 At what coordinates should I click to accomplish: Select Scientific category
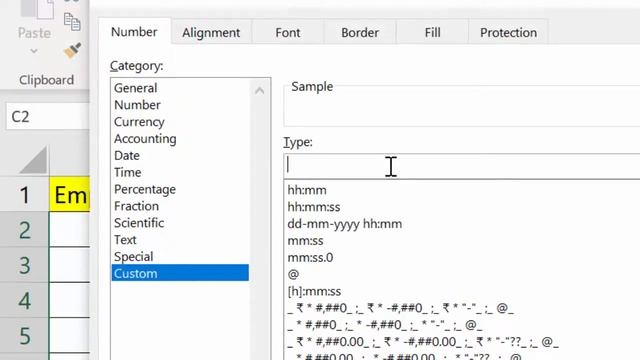click(x=180, y=223)
